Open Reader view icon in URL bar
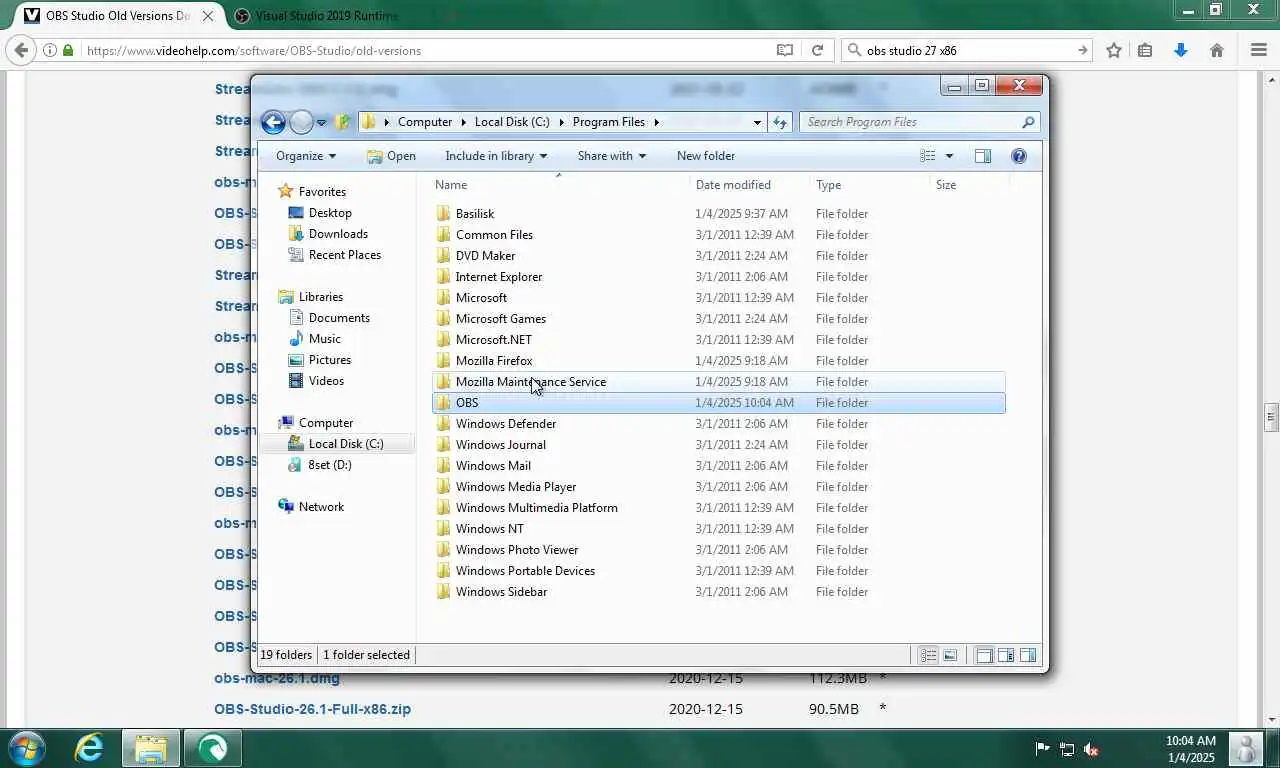Screen dimensions: 1280x768 (785, 50)
